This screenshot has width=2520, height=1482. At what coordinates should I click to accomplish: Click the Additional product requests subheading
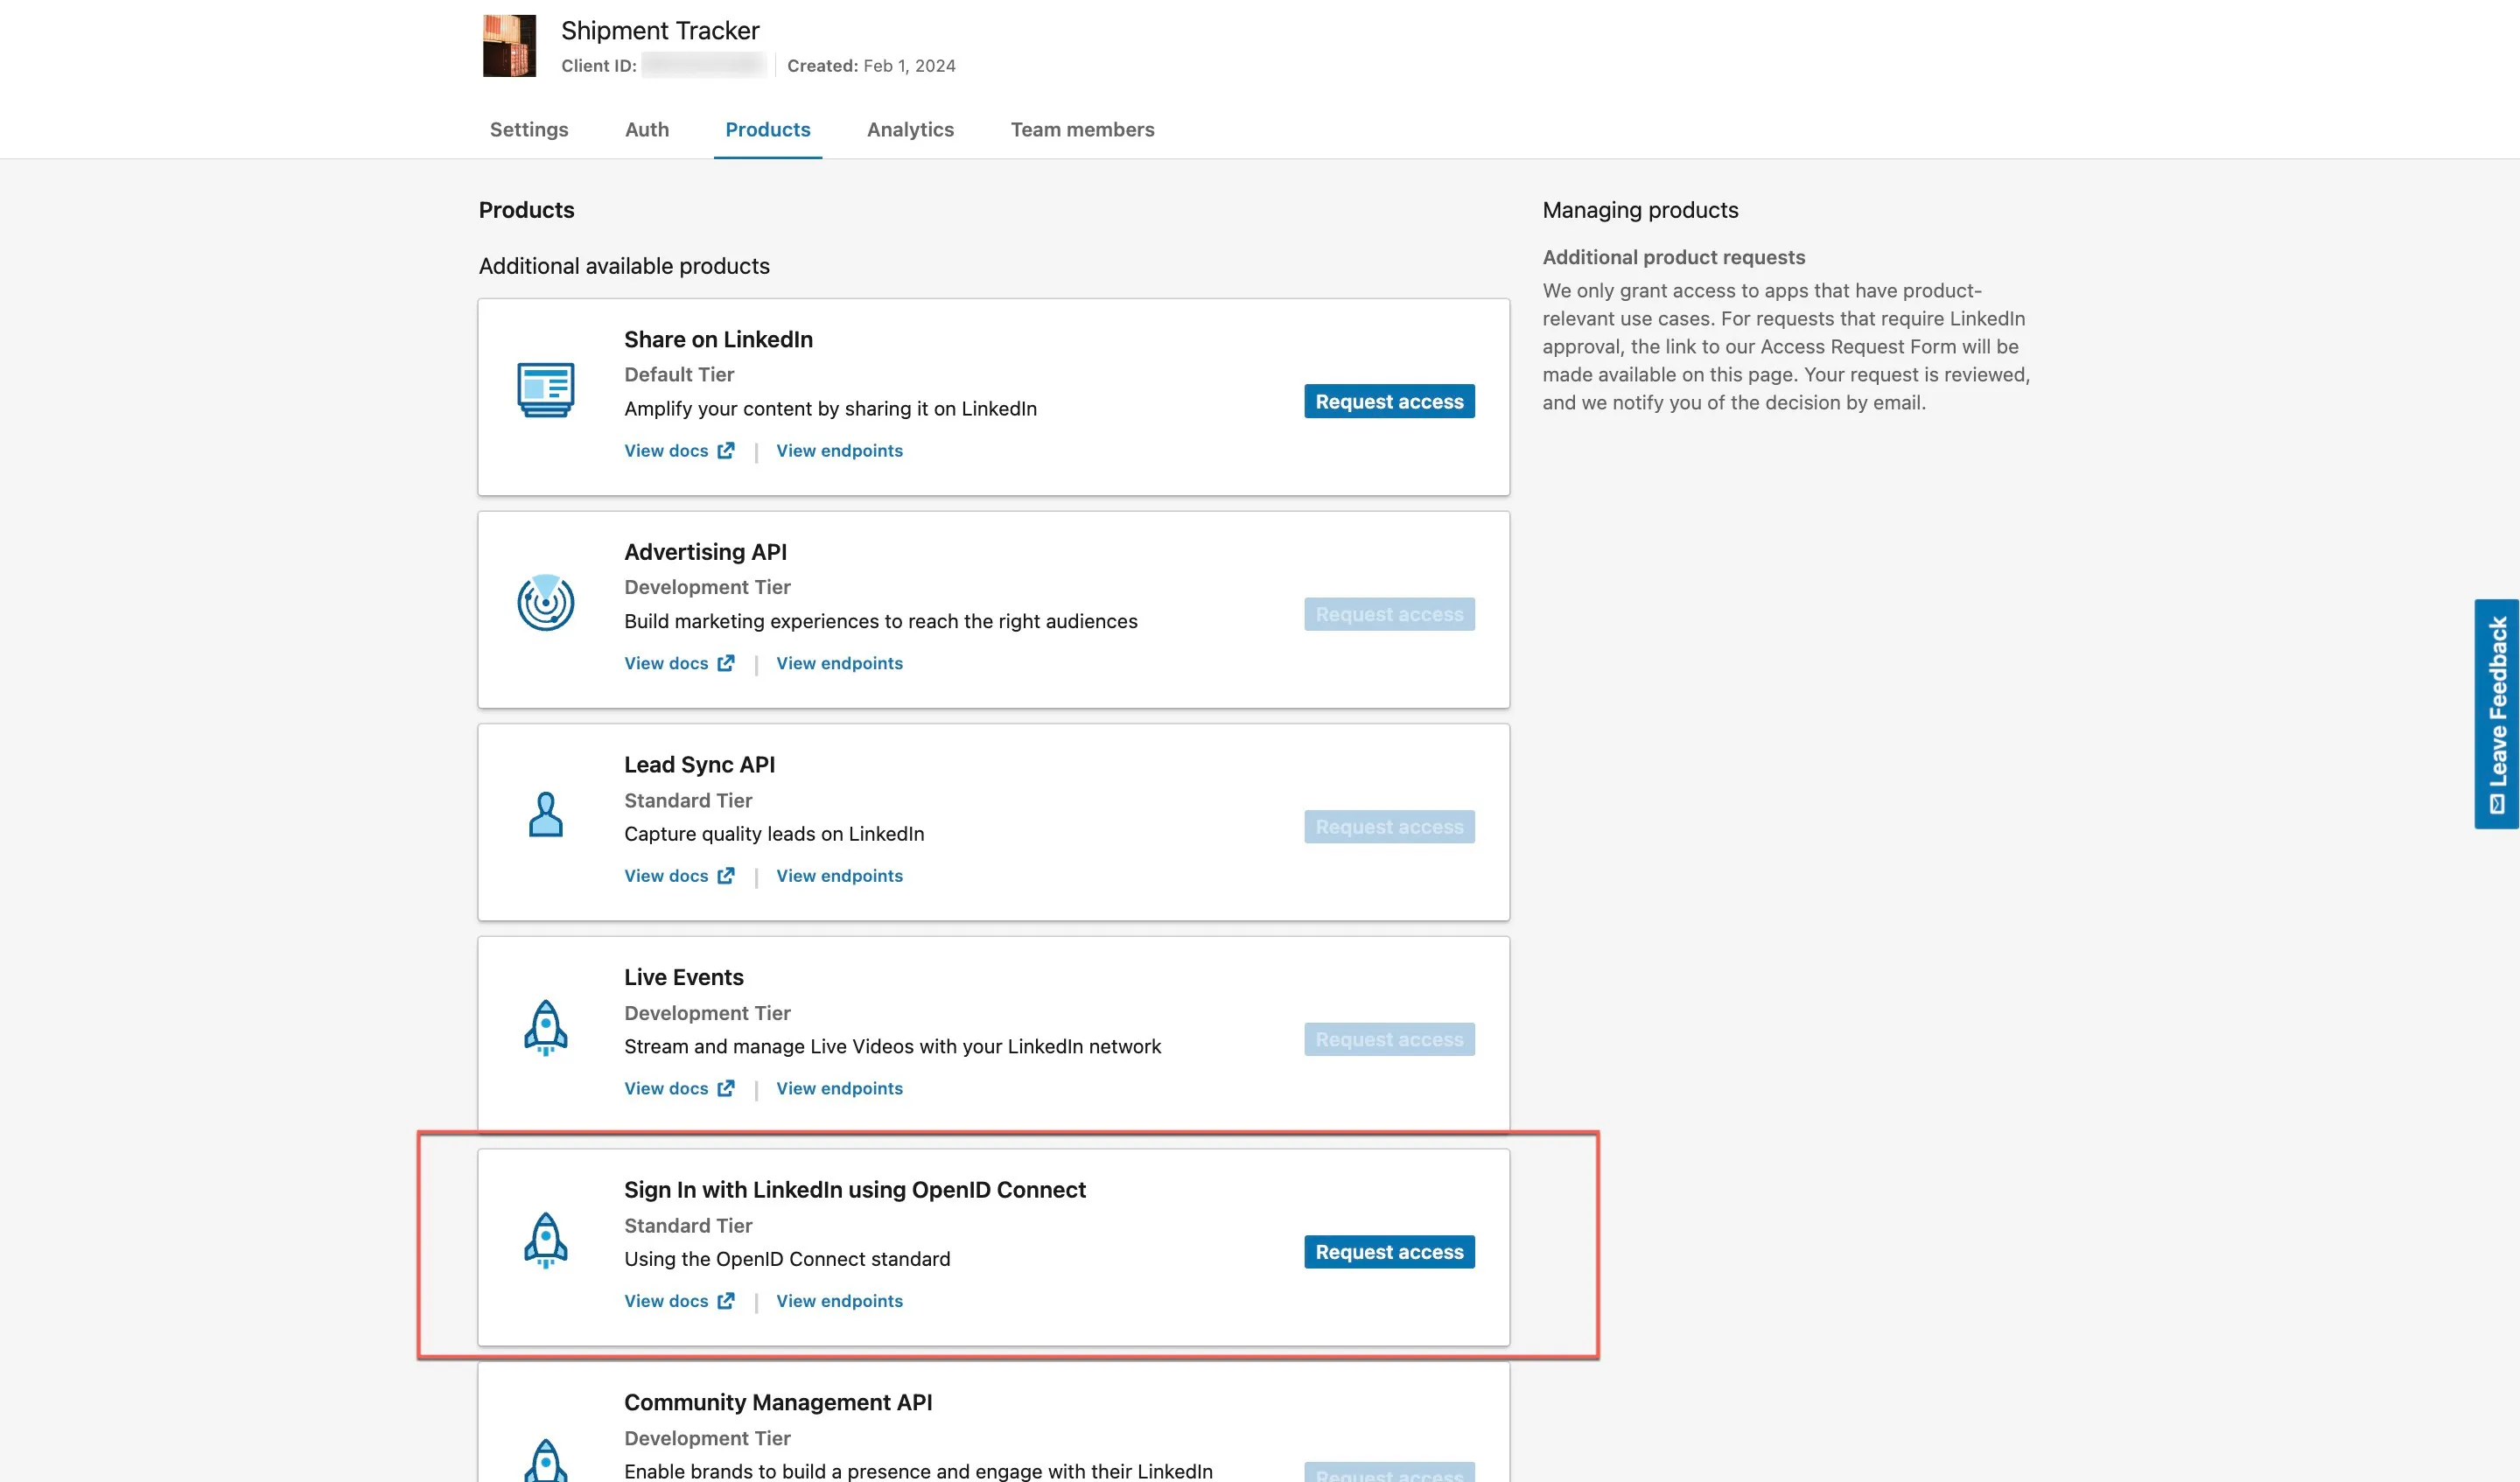click(1673, 257)
